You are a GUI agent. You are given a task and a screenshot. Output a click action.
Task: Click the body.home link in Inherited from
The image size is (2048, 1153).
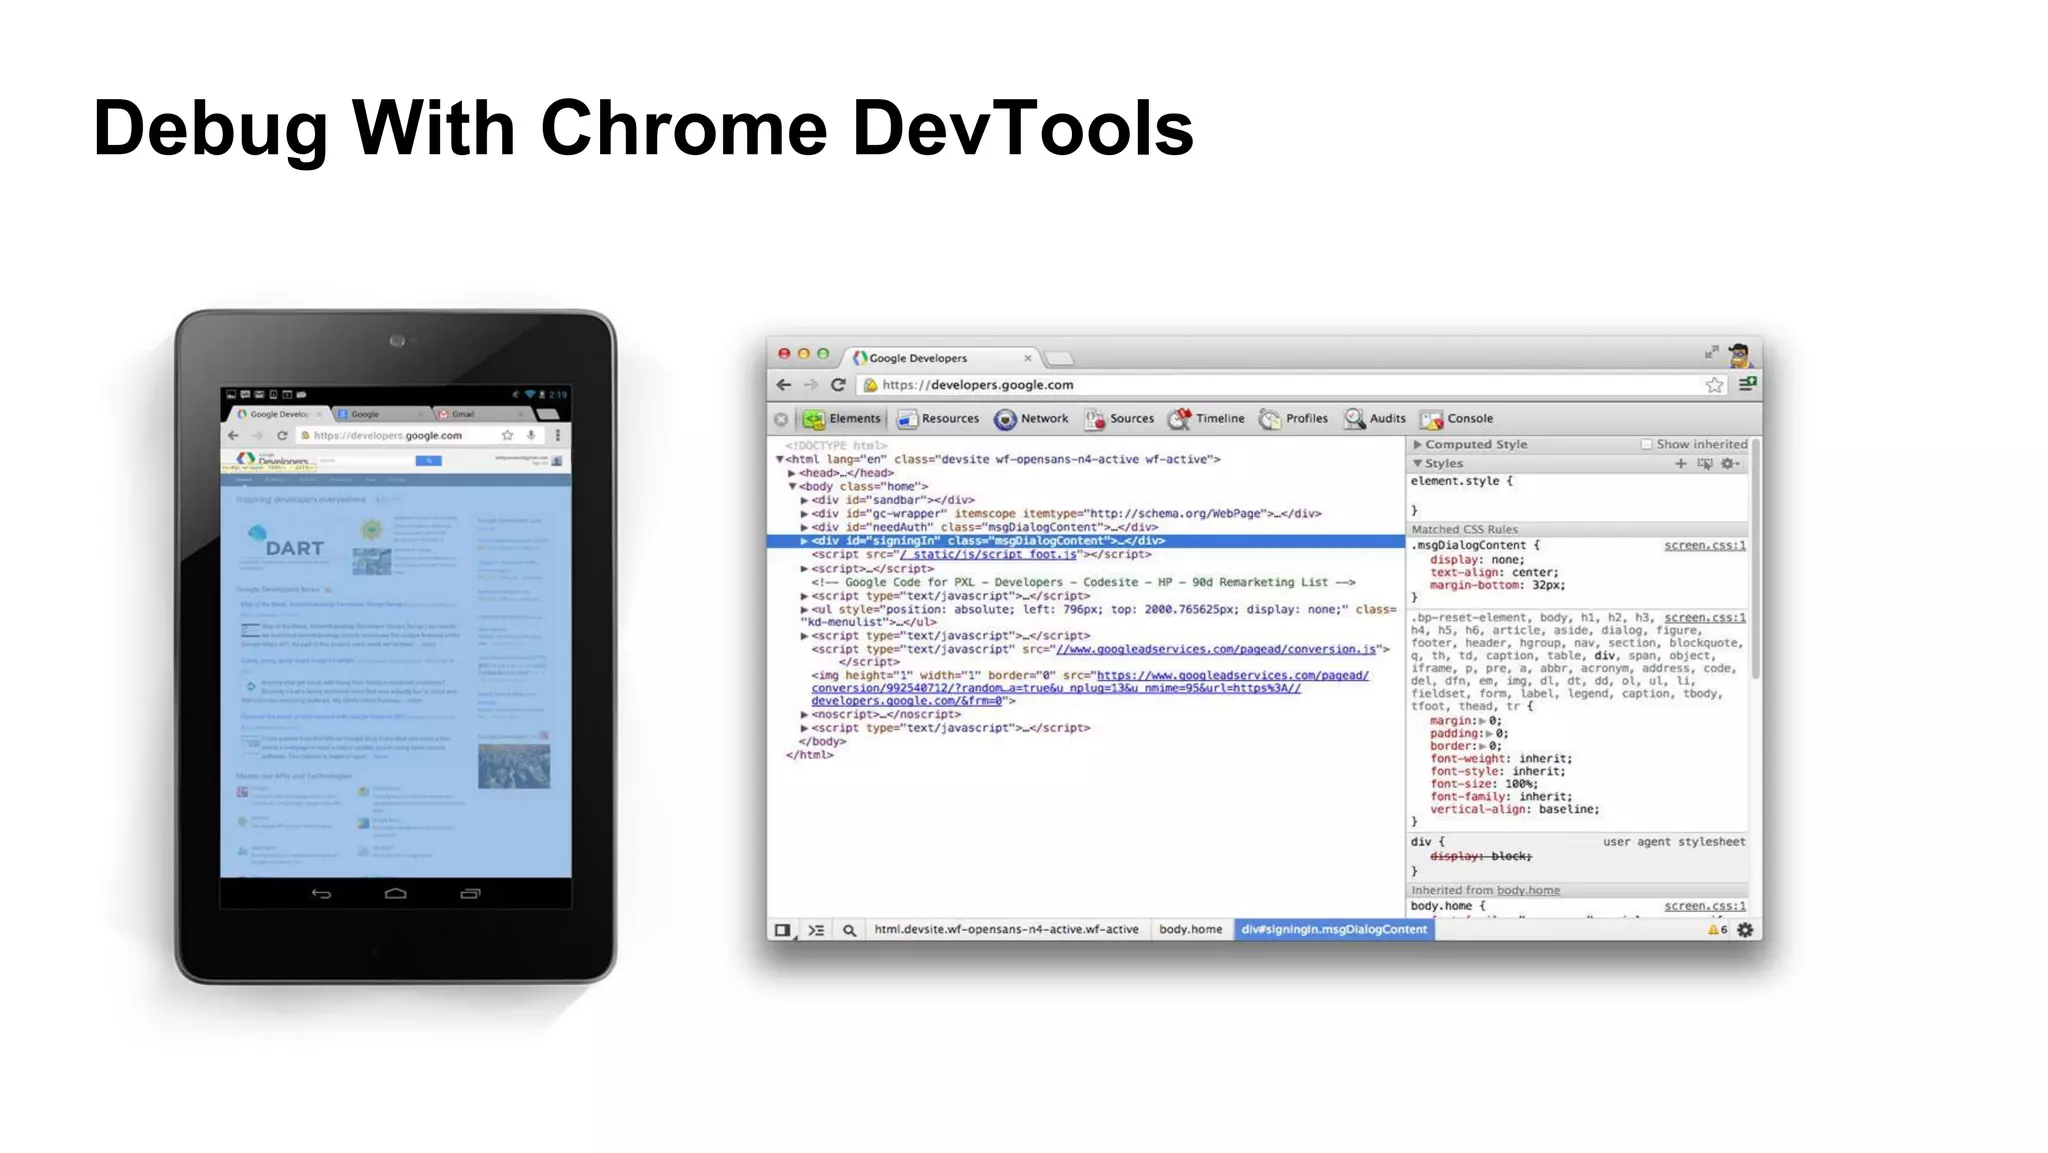(1528, 890)
